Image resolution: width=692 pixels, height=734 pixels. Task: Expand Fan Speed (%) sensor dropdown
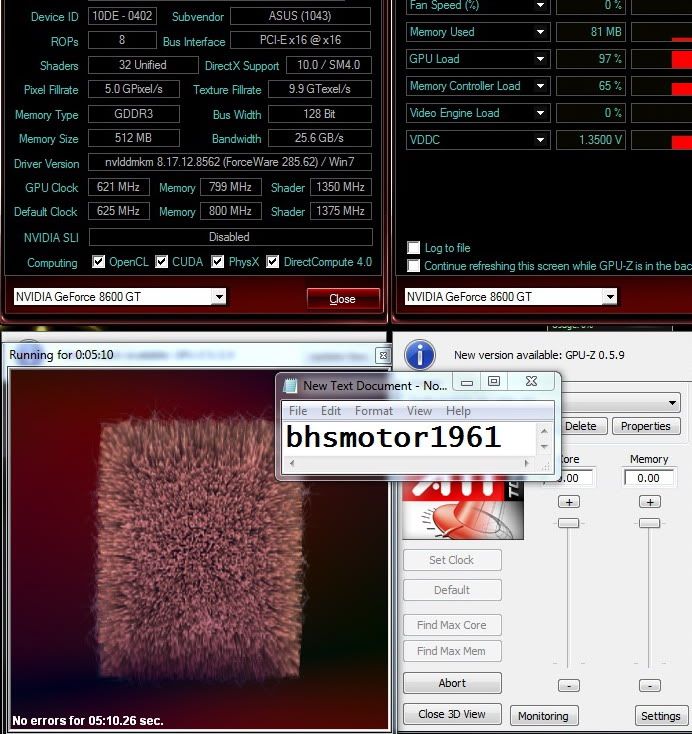tap(540, 5)
